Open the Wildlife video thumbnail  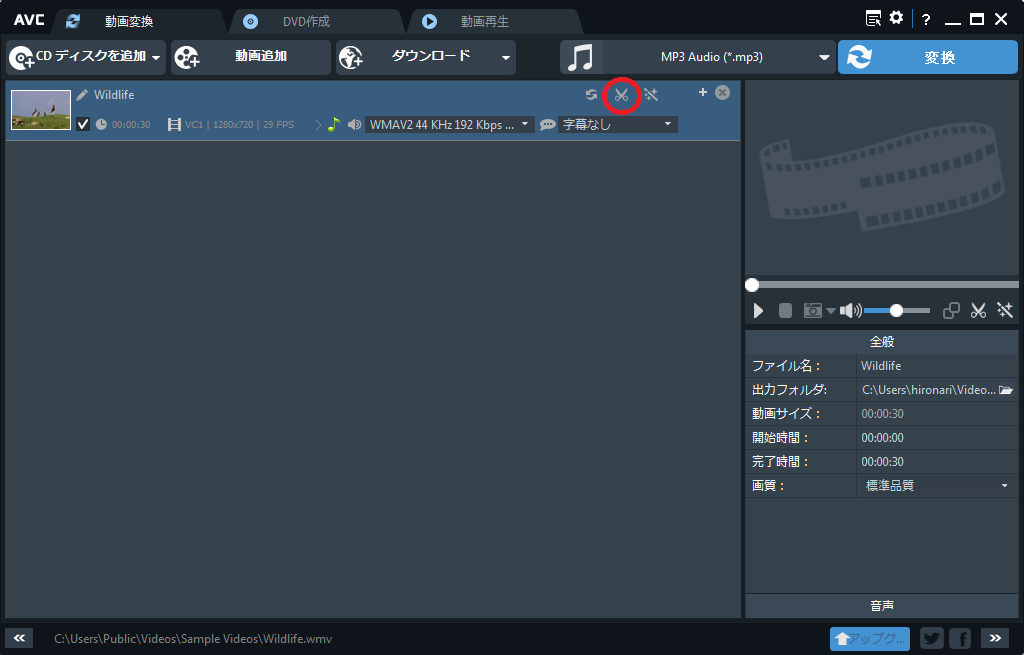click(x=41, y=110)
